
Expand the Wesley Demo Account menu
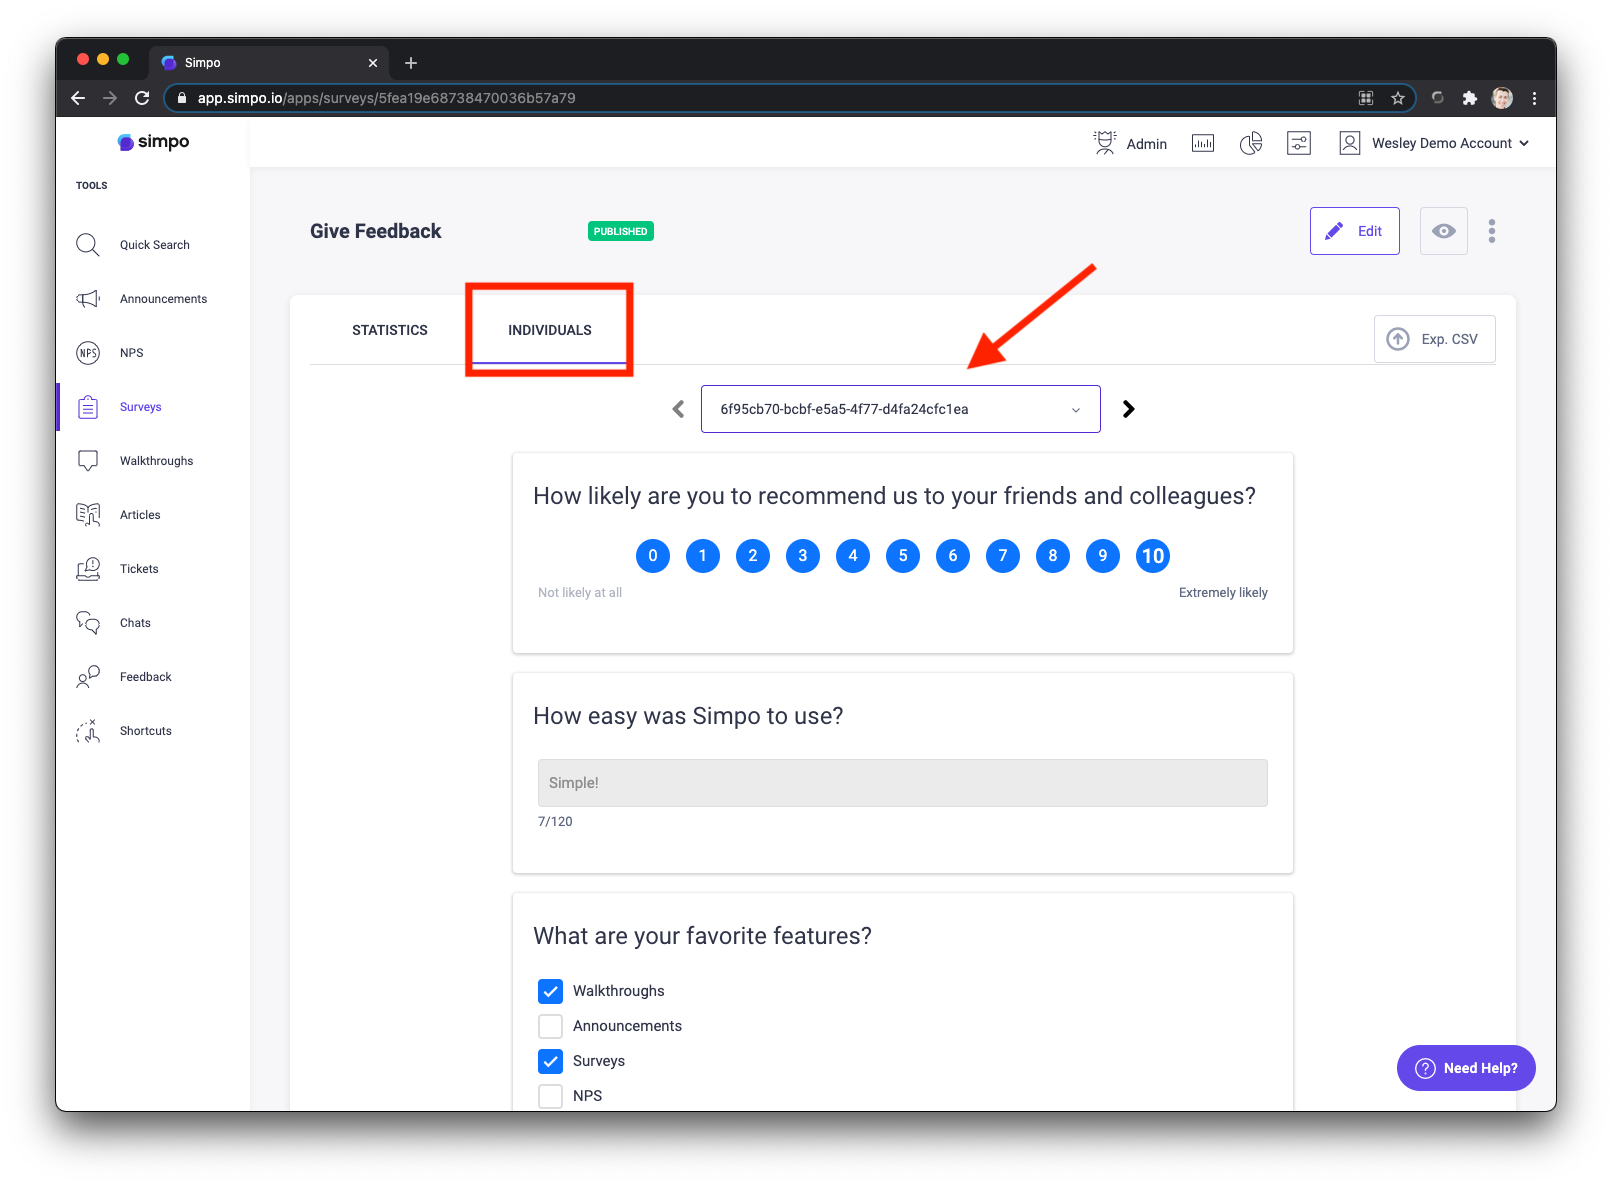(x=1450, y=143)
